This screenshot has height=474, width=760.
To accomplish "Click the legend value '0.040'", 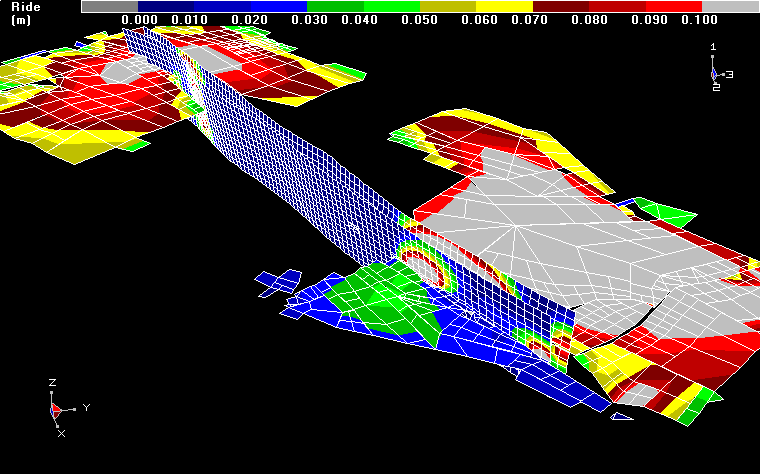I will (360, 20).
